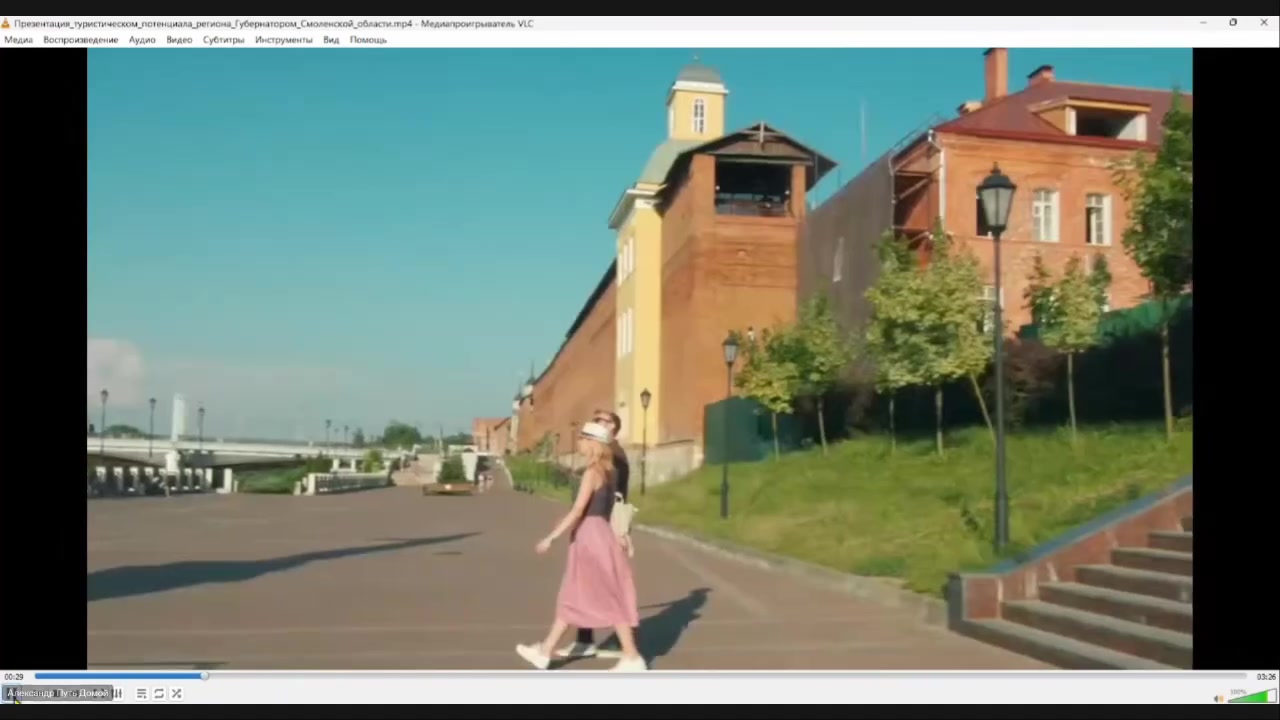Open the Аудио menu
Viewport: 1280px width, 720px height.
tap(142, 40)
